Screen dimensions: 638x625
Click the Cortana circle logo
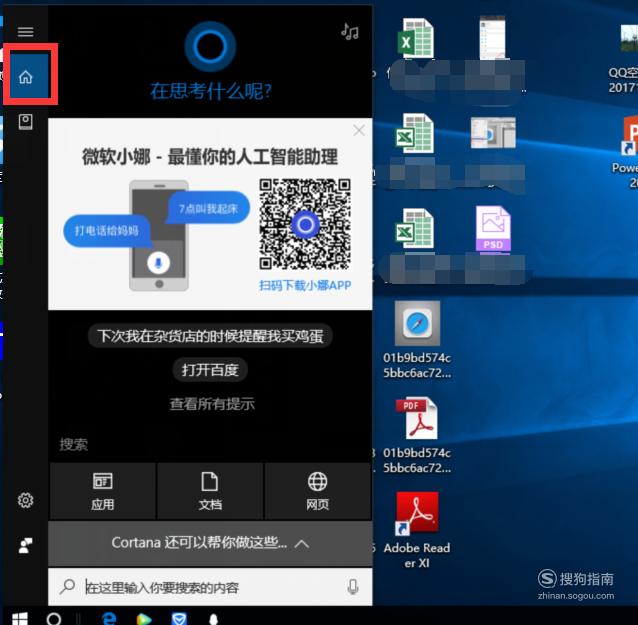point(210,46)
